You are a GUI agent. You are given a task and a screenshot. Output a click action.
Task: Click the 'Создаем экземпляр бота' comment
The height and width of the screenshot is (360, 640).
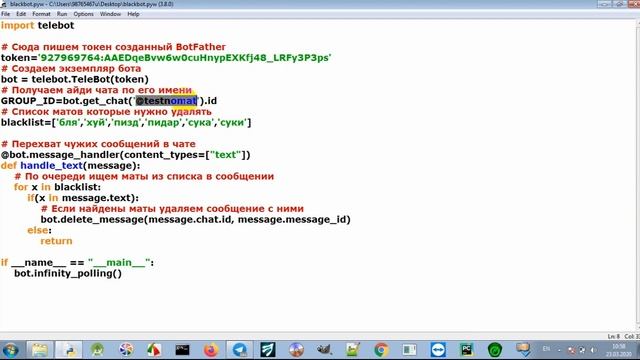(71, 69)
